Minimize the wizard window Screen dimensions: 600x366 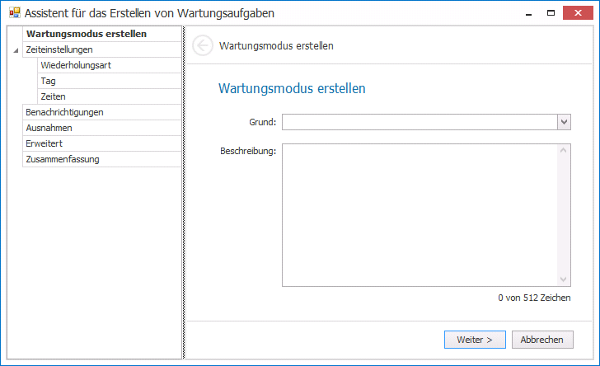pos(529,13)
